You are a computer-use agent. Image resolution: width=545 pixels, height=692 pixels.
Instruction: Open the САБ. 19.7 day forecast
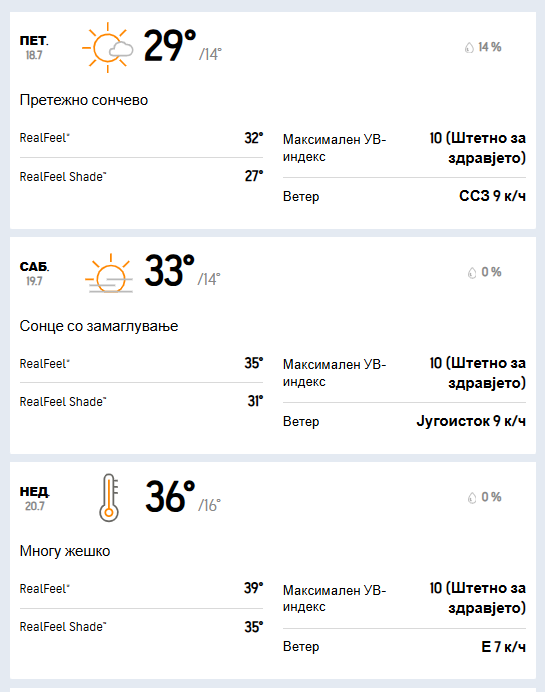[34, 273]
